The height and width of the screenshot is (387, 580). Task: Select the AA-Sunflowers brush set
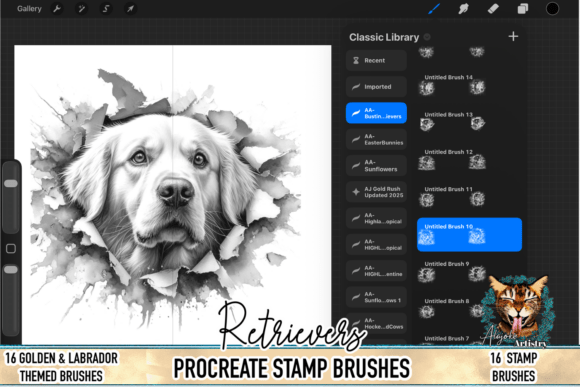(x=376, y=165)
